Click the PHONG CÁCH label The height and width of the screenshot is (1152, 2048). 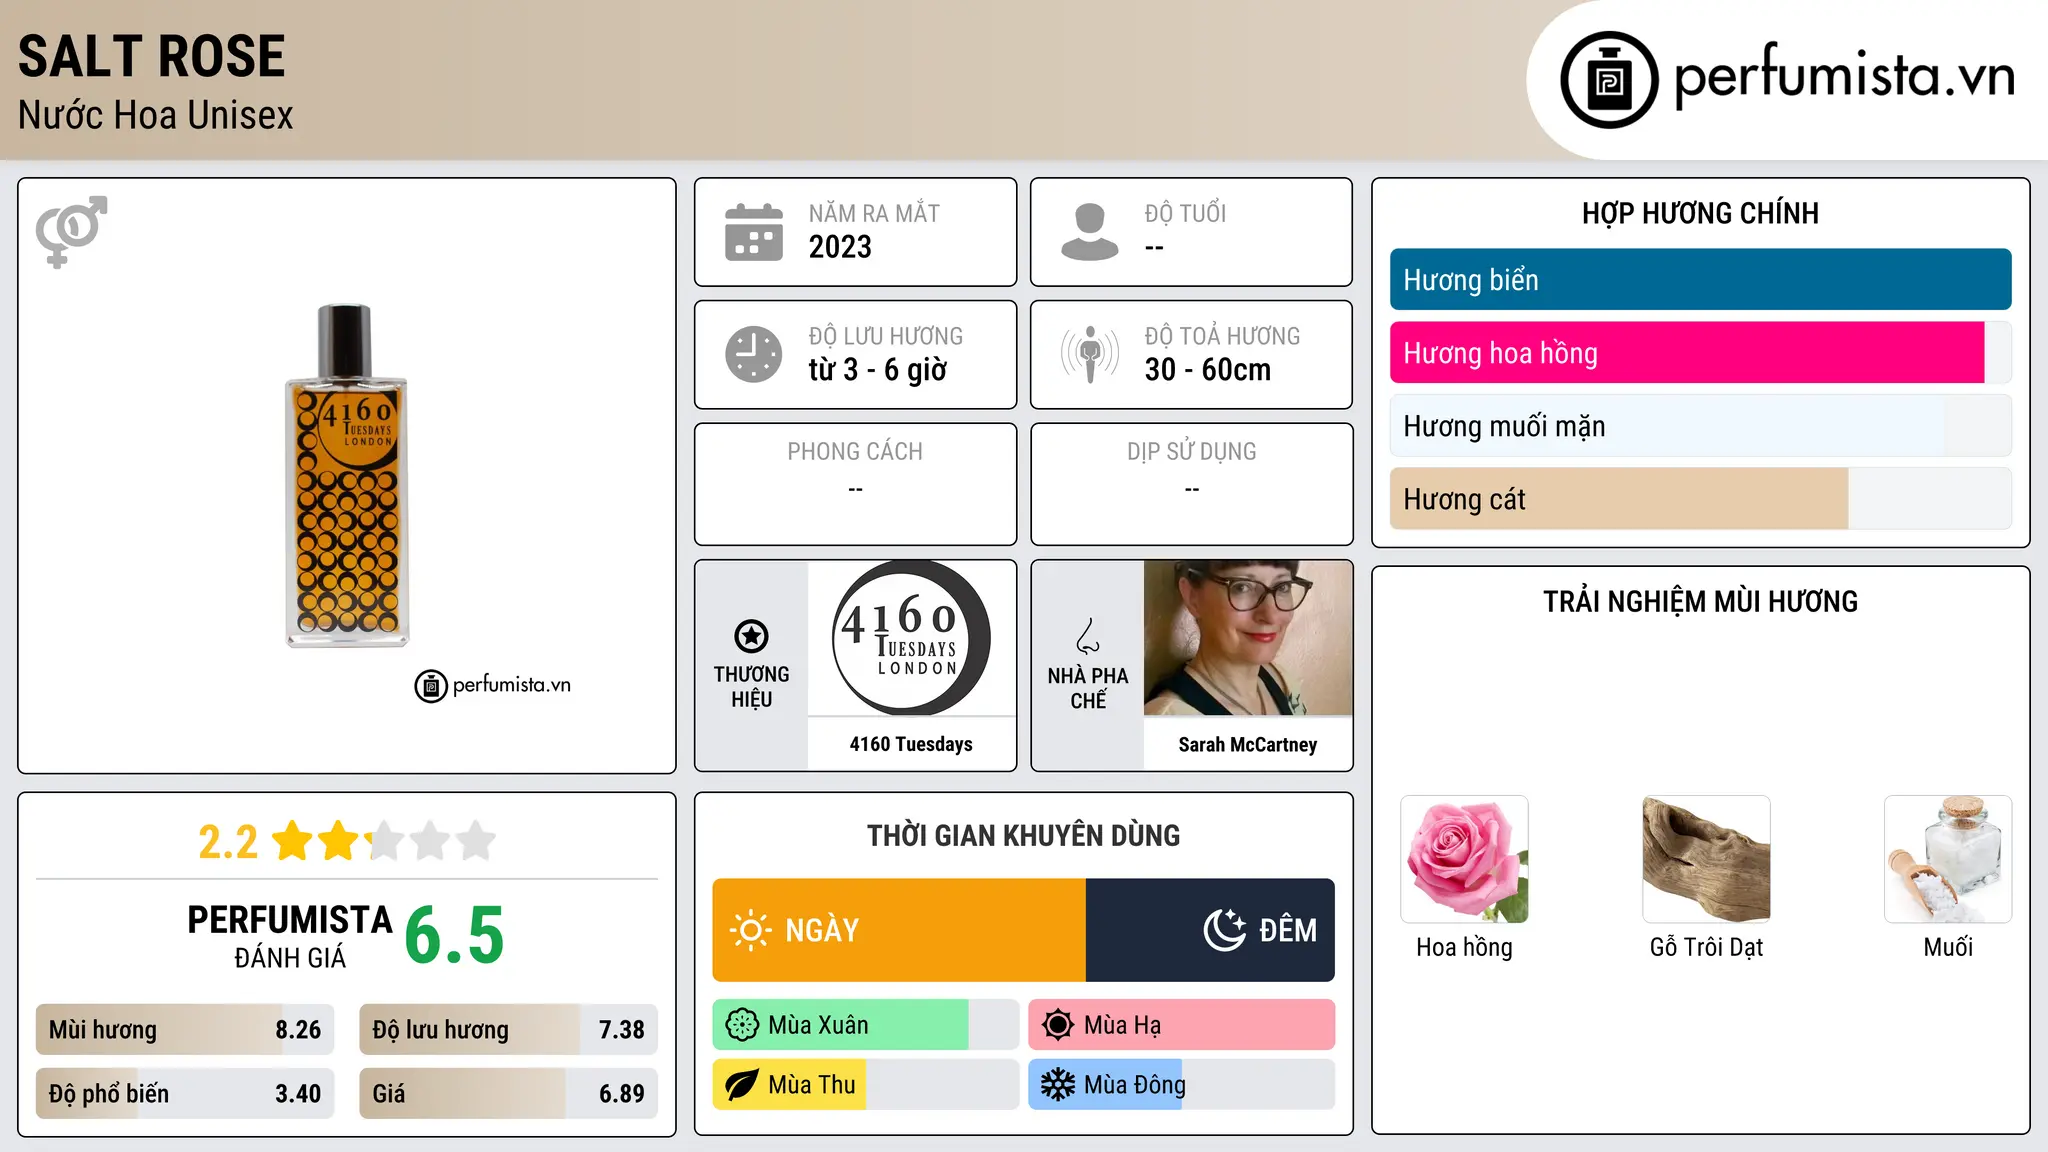point(855,452)
